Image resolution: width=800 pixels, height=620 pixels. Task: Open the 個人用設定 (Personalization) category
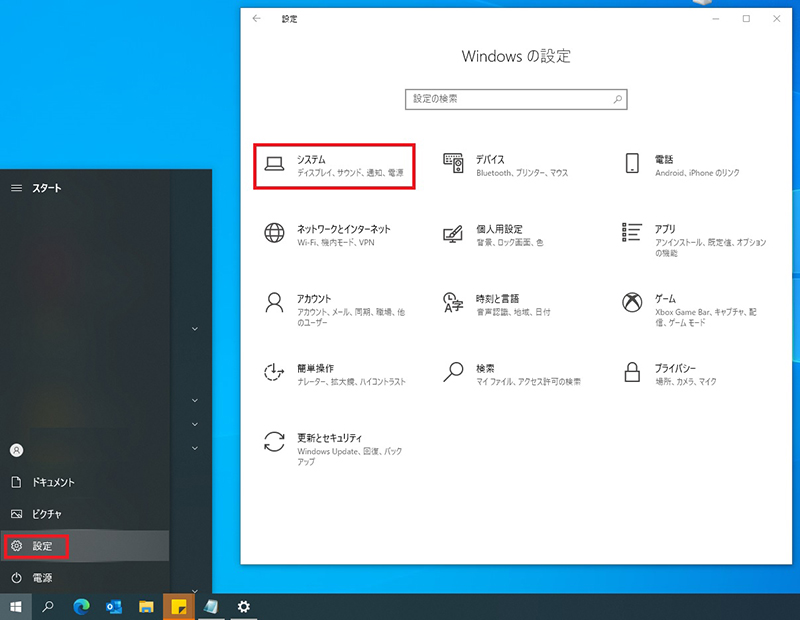[x=493, y=235]
